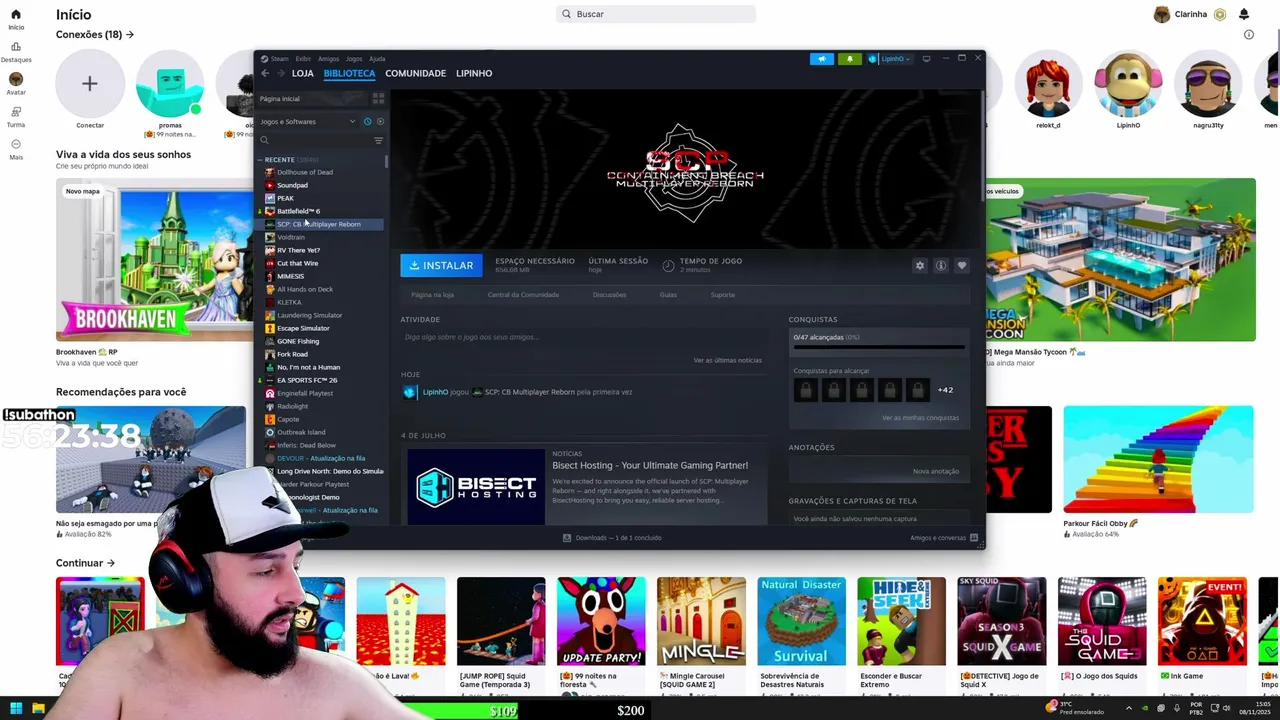This screenshot has height=720, width=1280.
Task: Open Roblox Avatar sidebar icon
Action: (x=16, y=79)
